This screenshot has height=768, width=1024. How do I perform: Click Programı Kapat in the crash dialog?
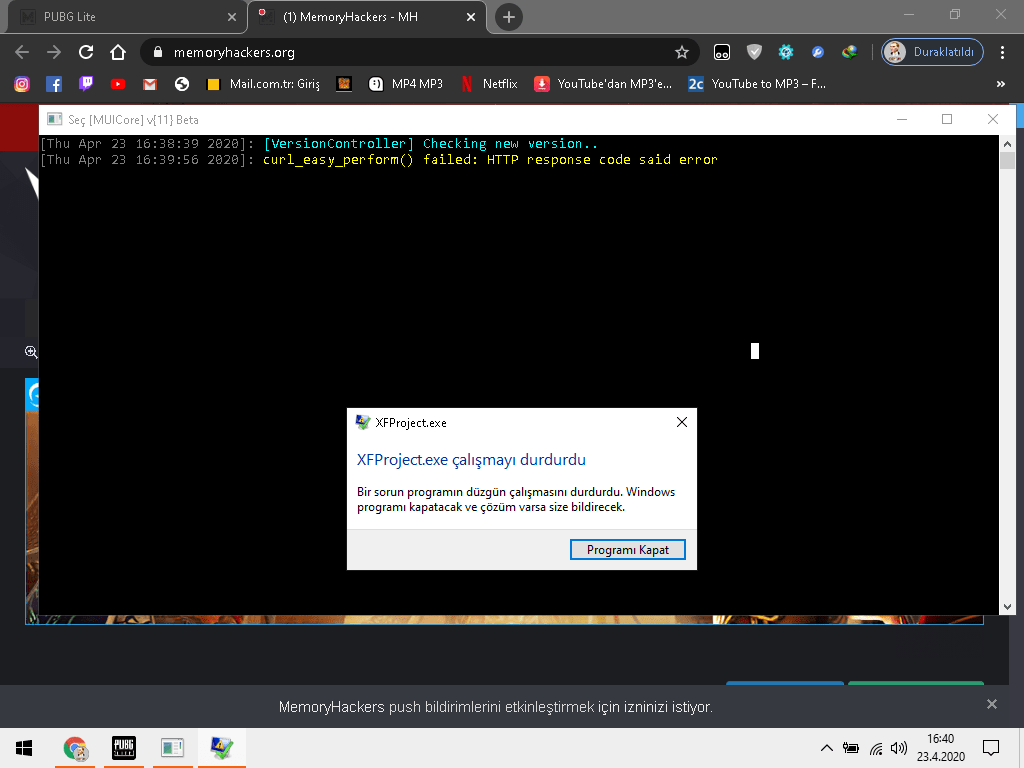(x=628, y=550)
